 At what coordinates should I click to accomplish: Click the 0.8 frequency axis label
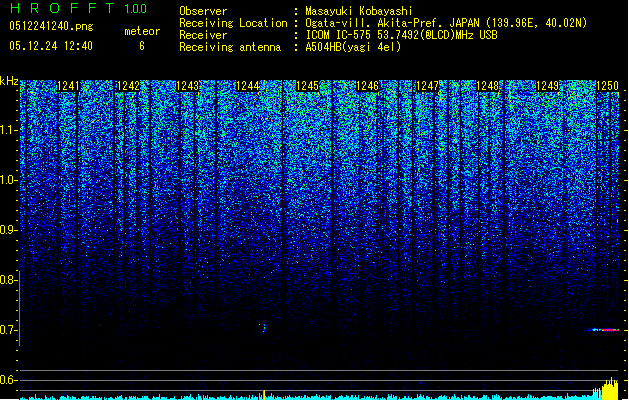click(8, 280)
